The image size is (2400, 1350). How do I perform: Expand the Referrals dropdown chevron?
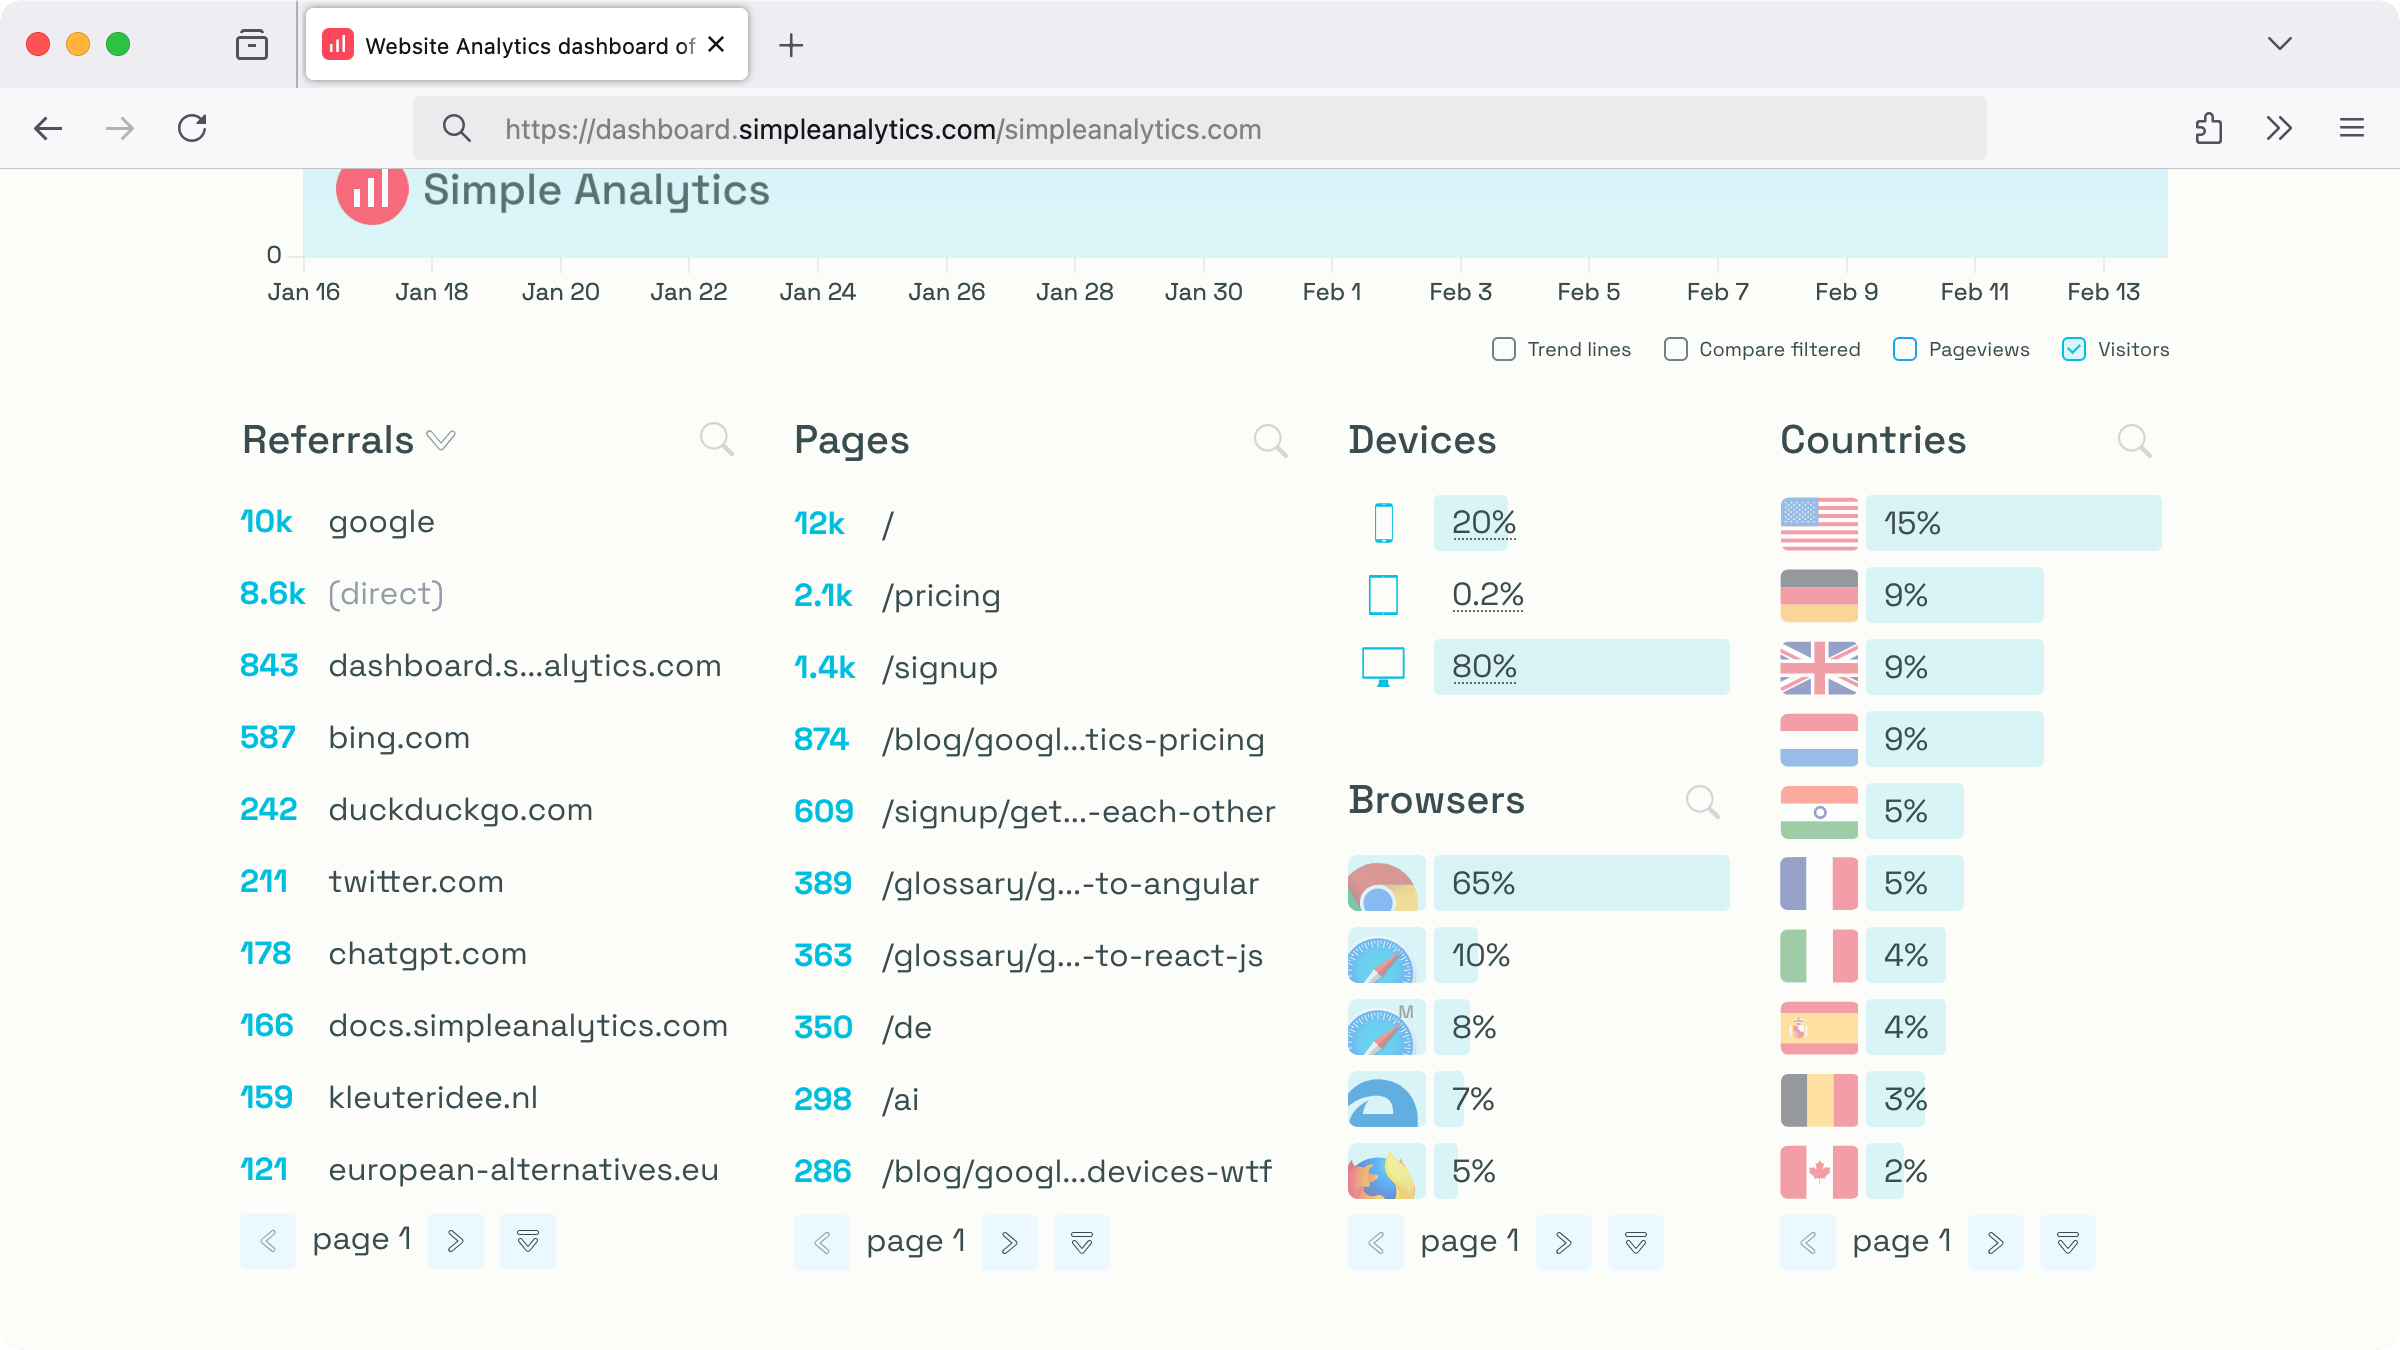coord(441,440)
